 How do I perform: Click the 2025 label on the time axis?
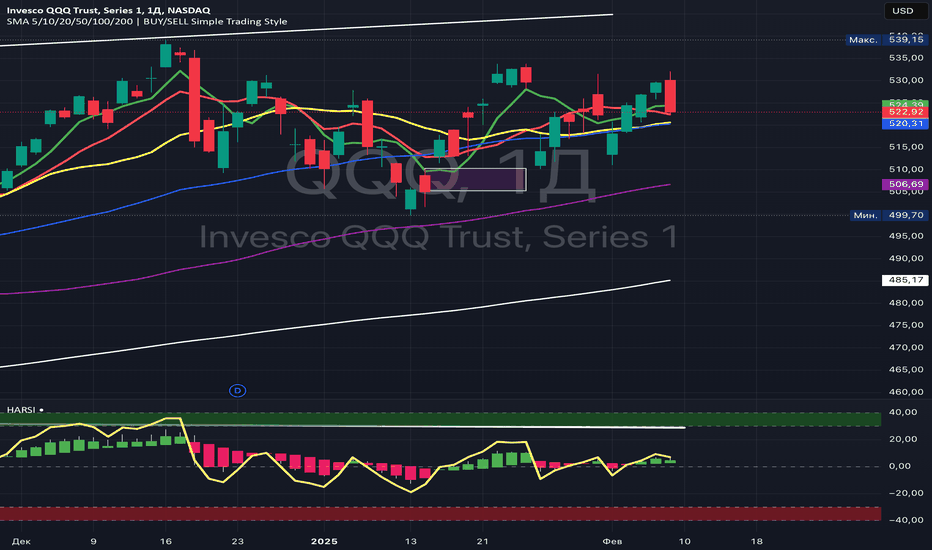point(325,539)
